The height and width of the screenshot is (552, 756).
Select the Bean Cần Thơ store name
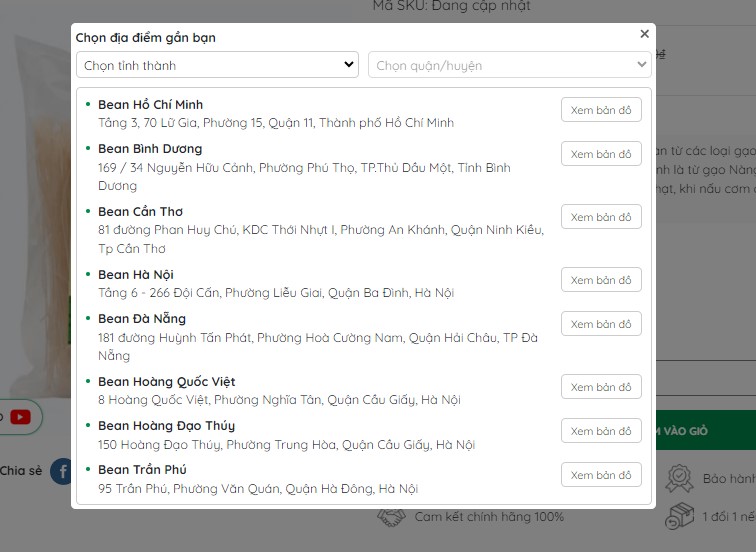(140, 212)
